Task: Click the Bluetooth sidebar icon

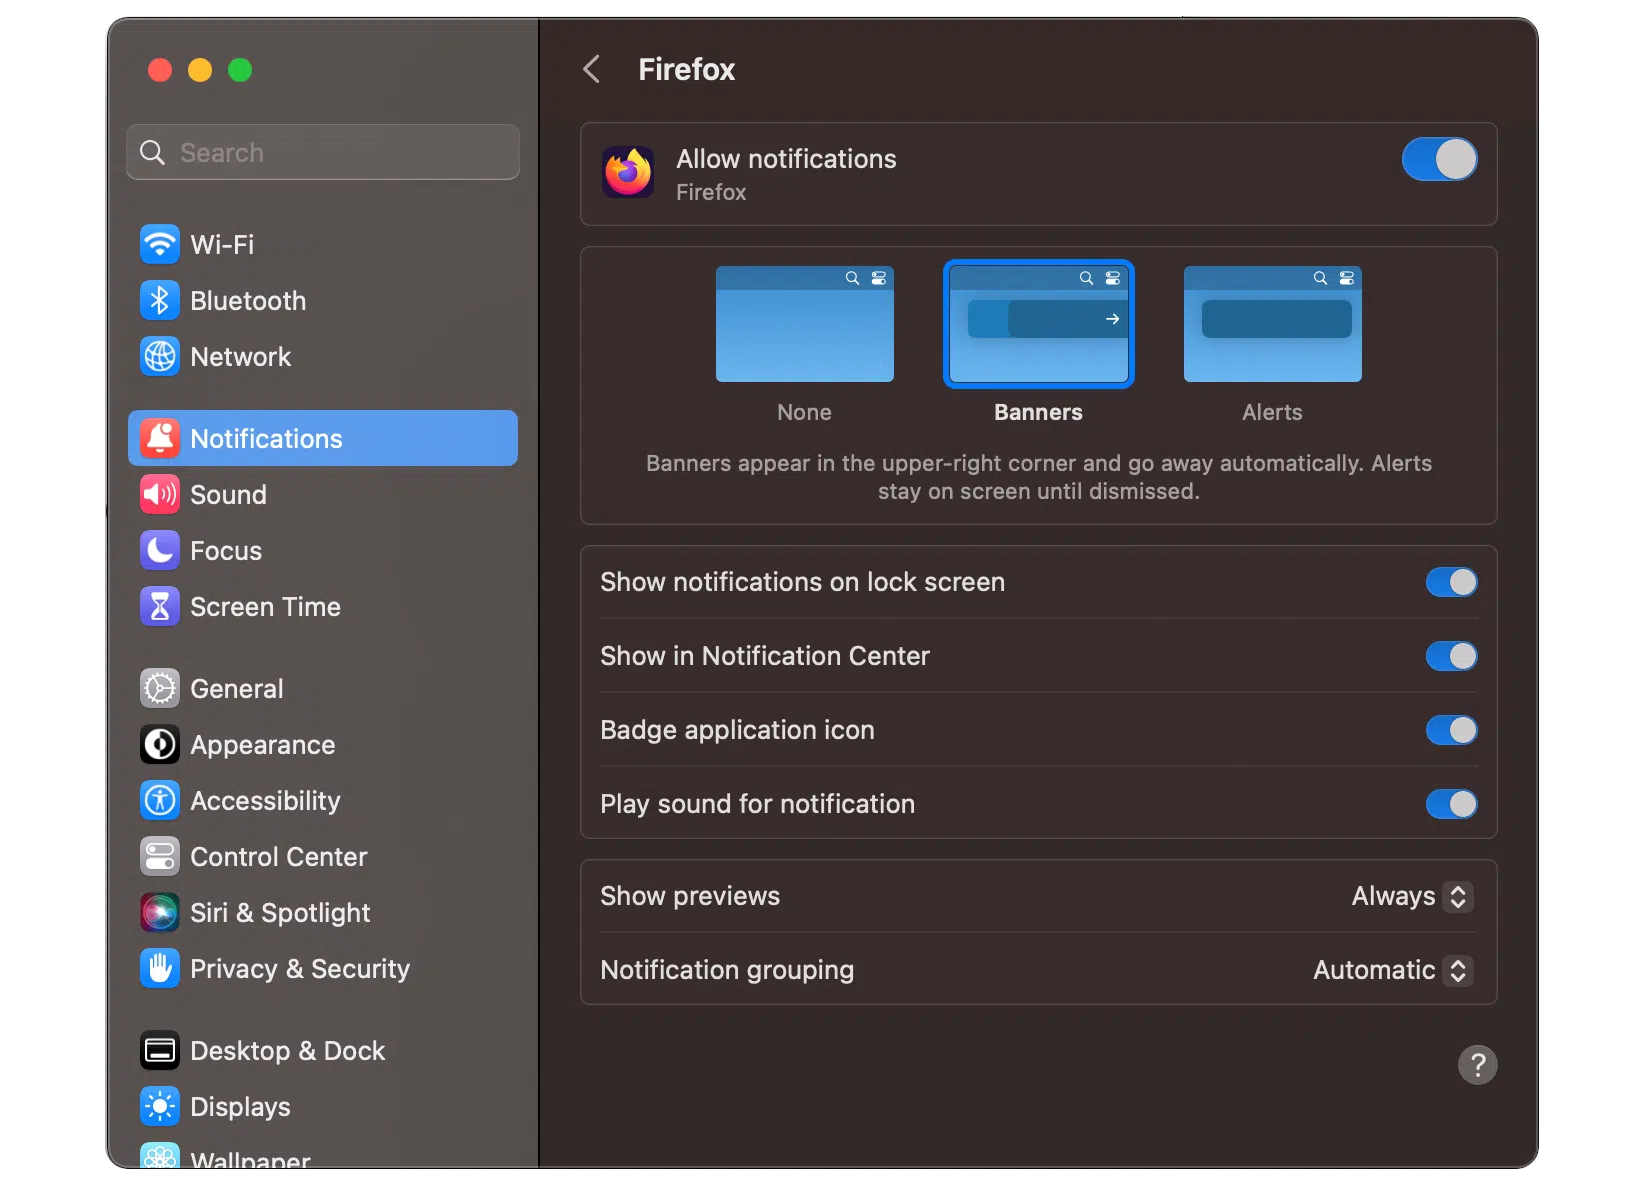Action: (160, 300)
